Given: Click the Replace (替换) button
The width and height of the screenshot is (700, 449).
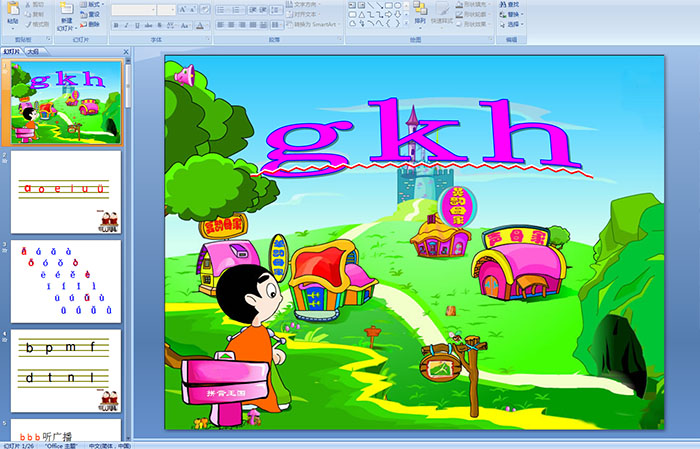Looking at the screenshot, I should [512, 15].
